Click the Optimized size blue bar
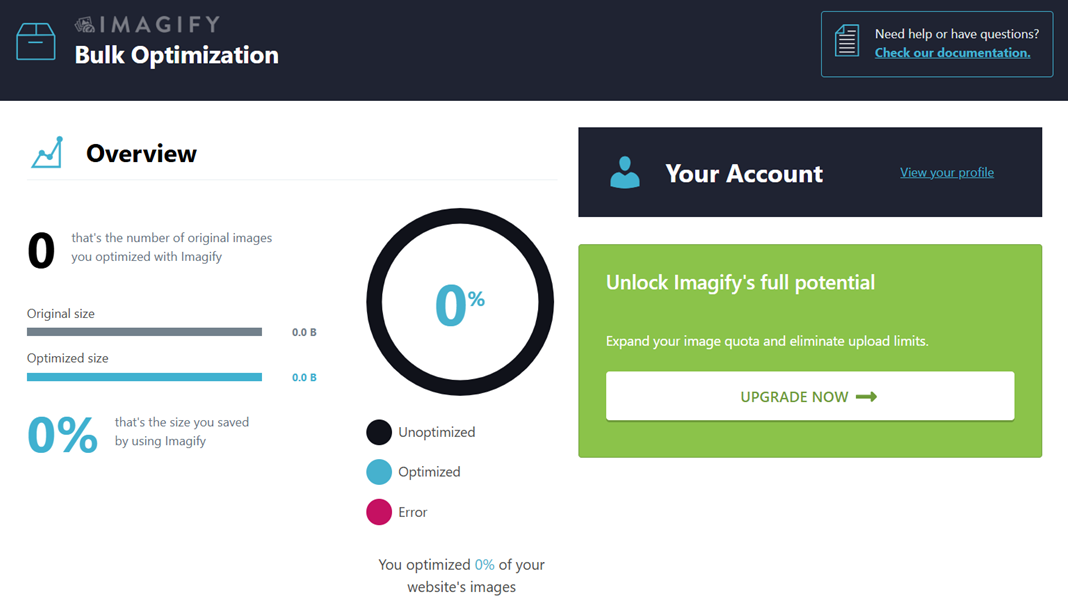 point(144,377)
